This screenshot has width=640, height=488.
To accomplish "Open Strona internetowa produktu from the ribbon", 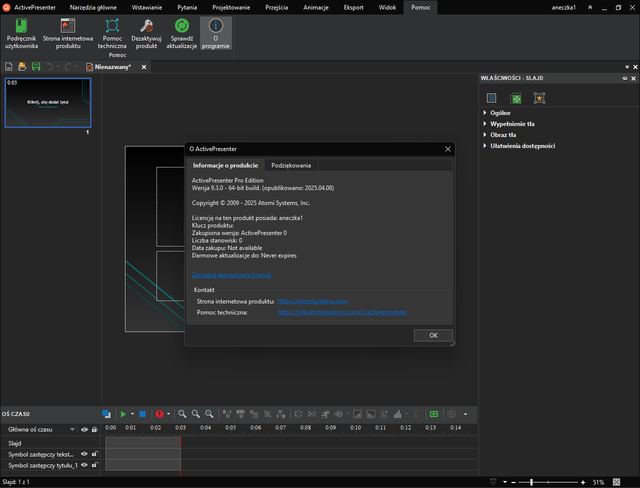I will 68,34.
